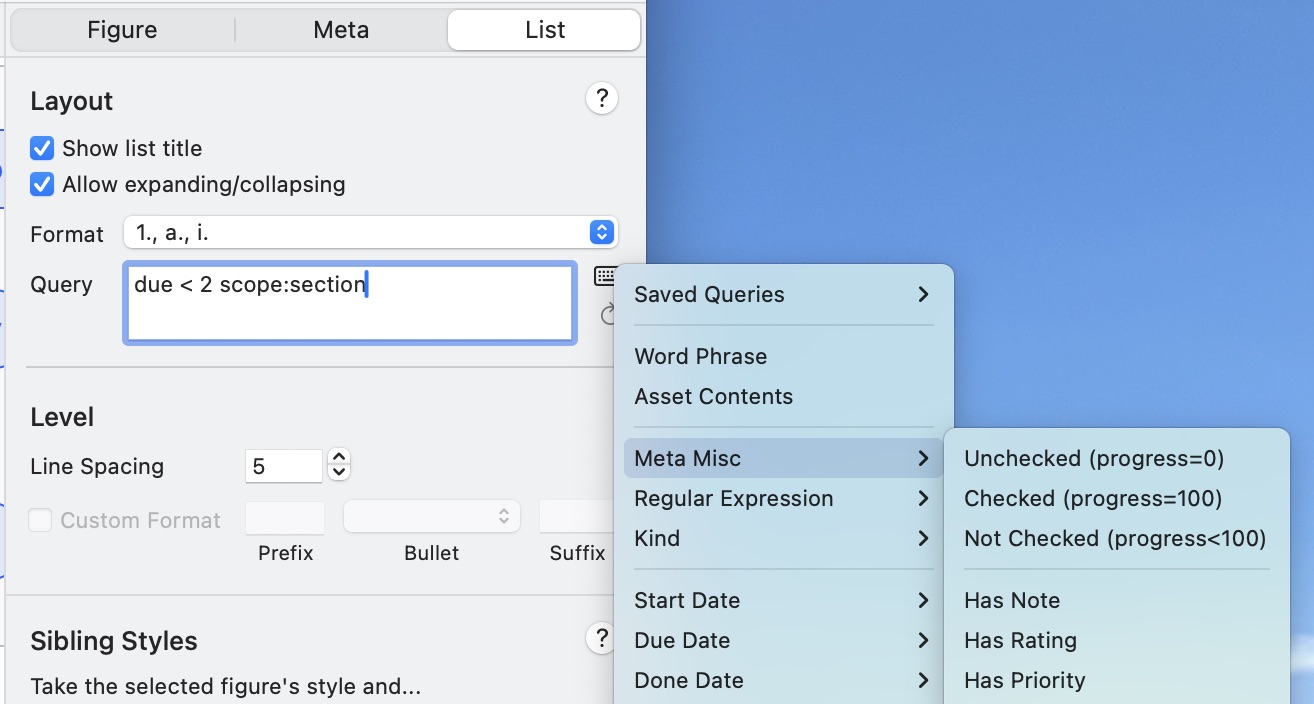Toggle Show list title checkbox
Image resolution: width=1314 pixels, height=704 pixels.
coord(42,149)
